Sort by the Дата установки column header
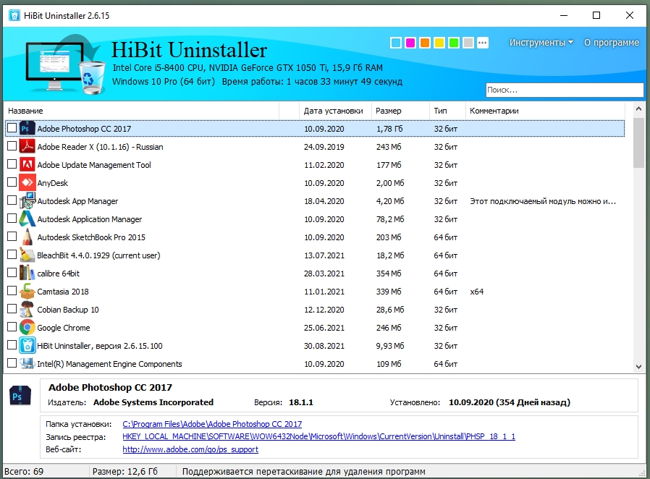 [x=335, y=111]
